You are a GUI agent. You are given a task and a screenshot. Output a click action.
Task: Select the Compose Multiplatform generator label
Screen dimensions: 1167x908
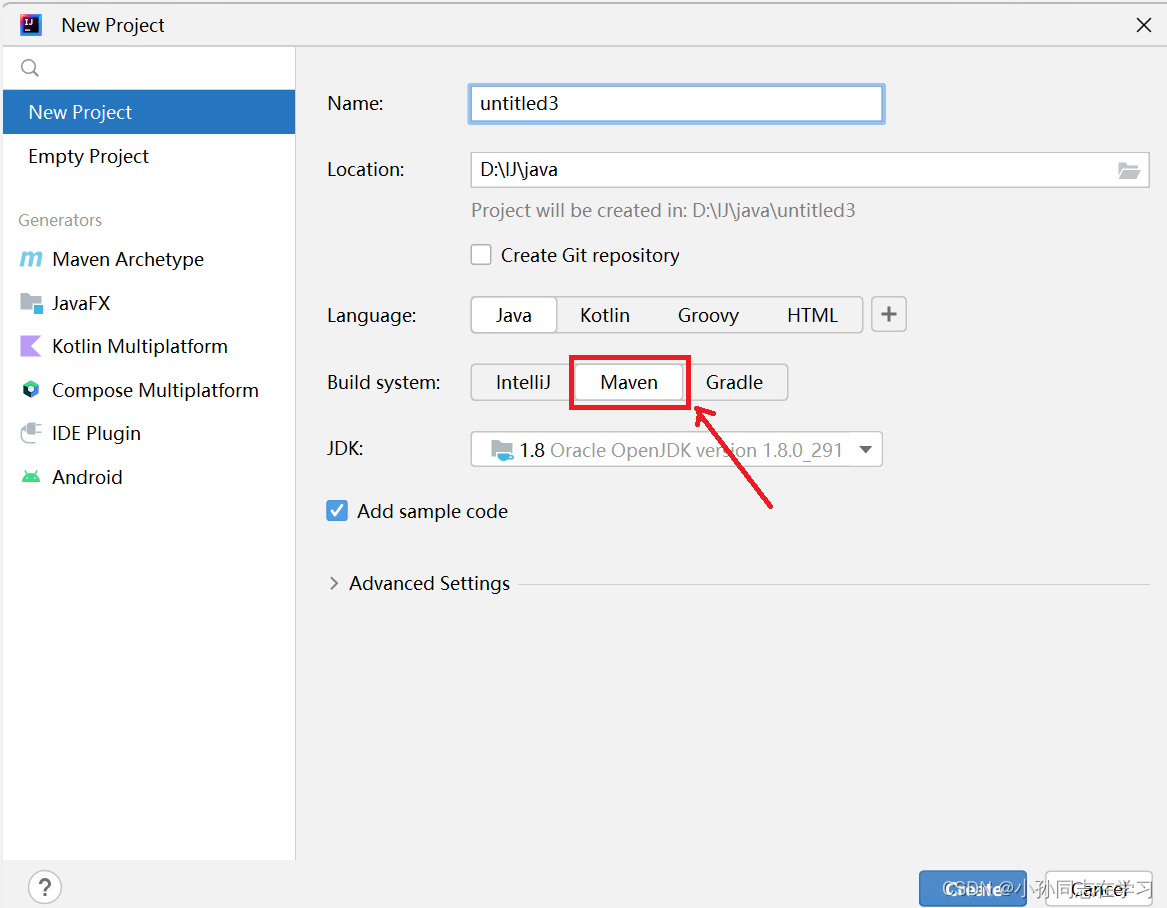tap(155, 390)
